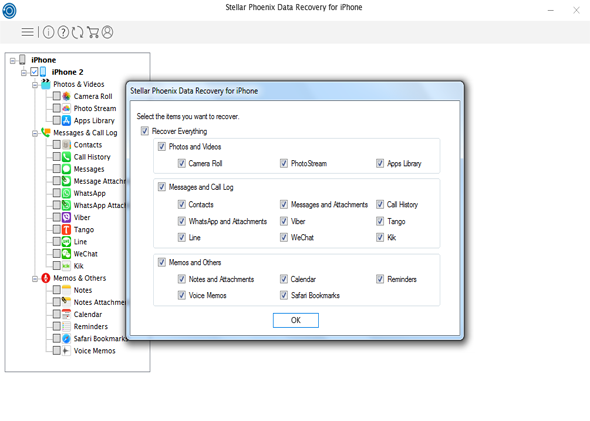Click the Safari Bookmarks compass icon
This screenshot has width=590, height=421.
(66, 338)
